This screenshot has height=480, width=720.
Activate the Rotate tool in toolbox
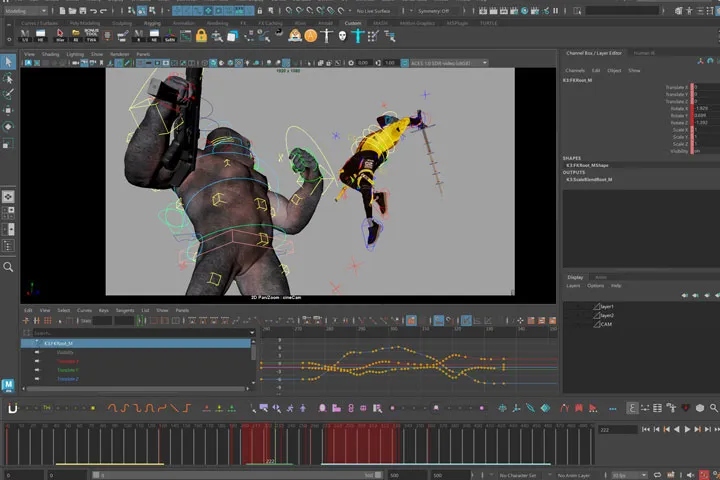8,127
